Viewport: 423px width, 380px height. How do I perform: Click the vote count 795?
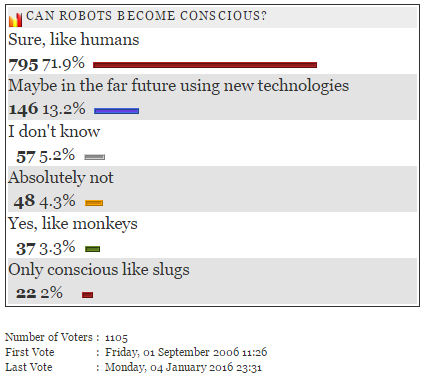tap(24, 65)
